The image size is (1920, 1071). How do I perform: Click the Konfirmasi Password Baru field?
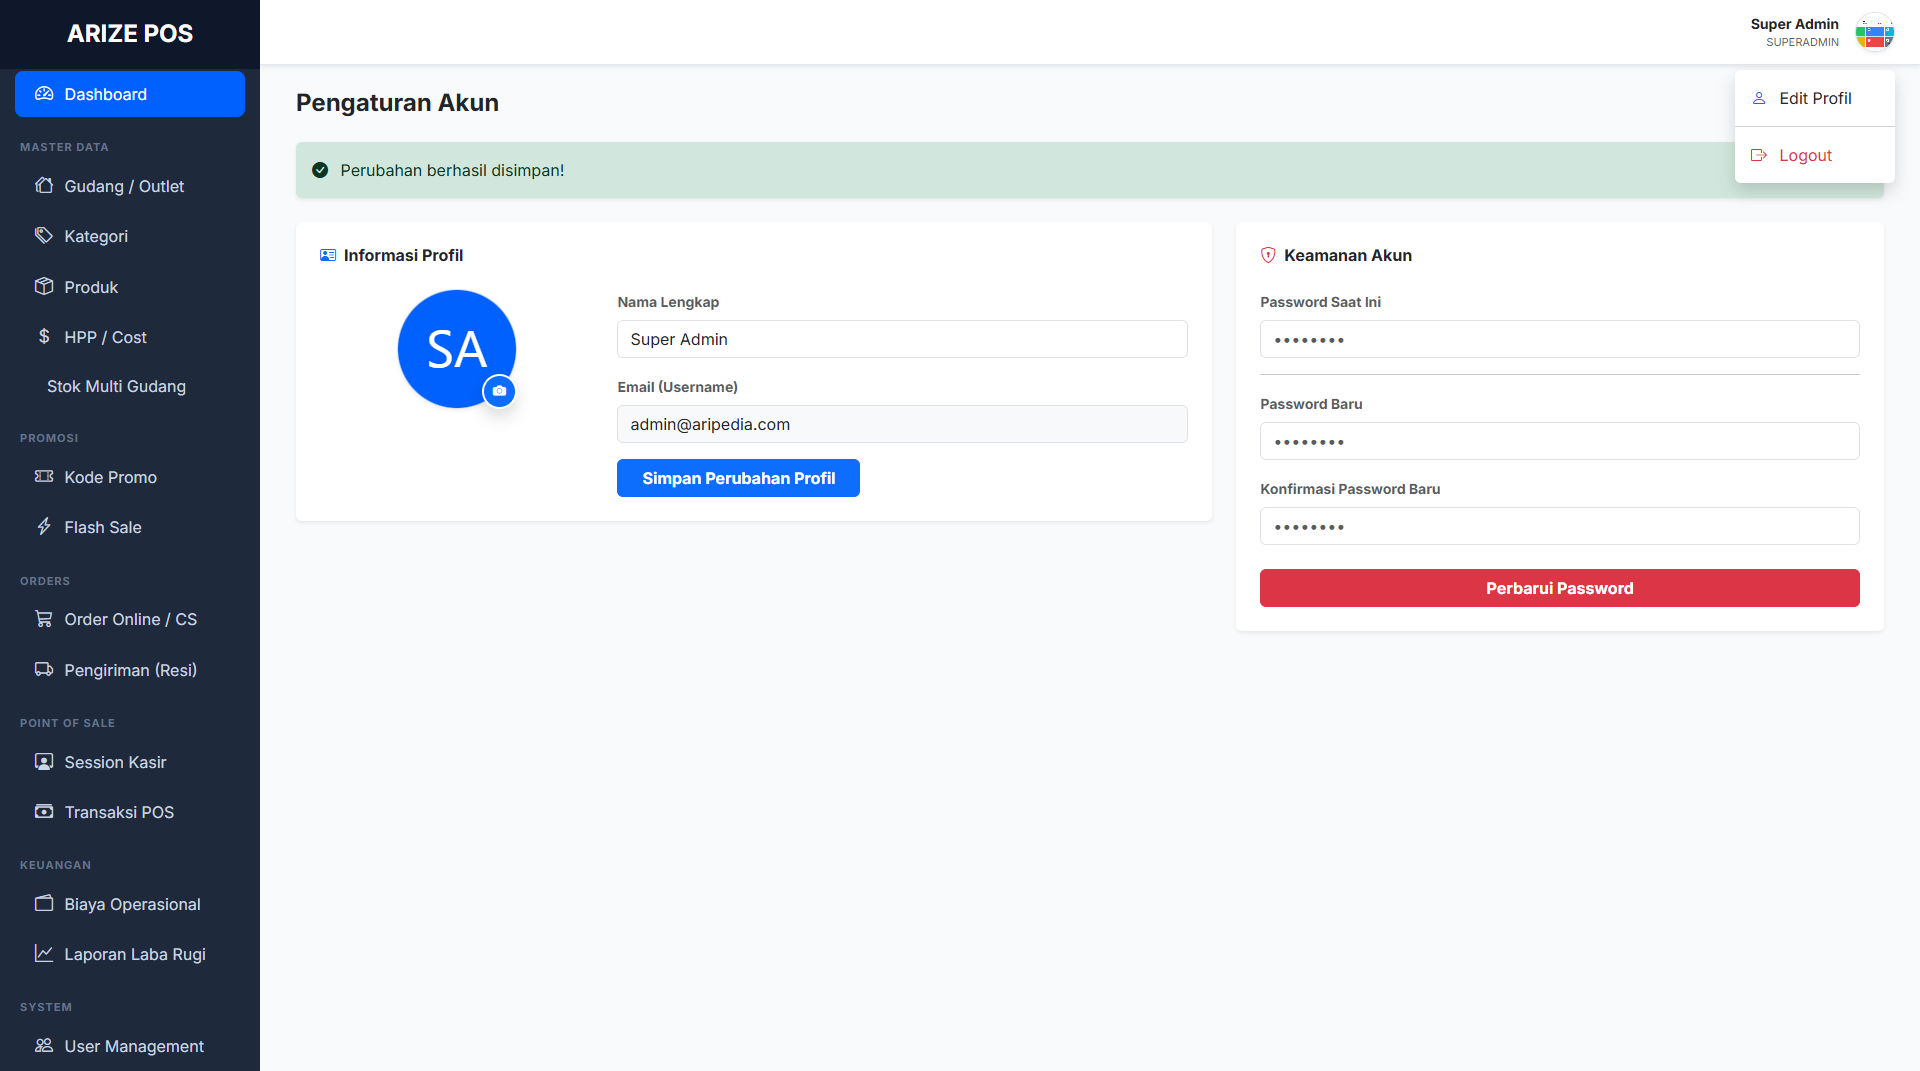[1558, 526]
